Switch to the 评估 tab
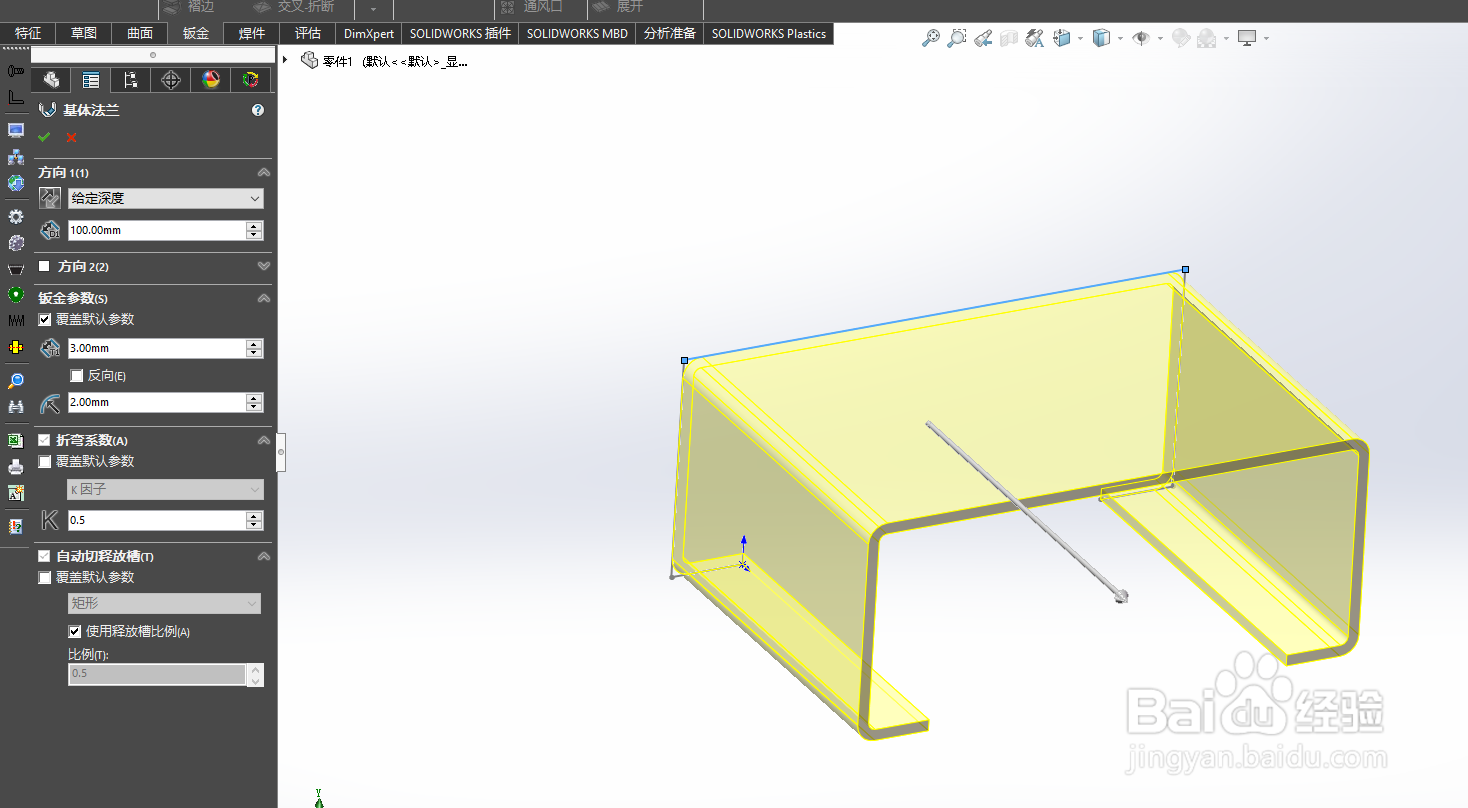 tap(308, 33)
